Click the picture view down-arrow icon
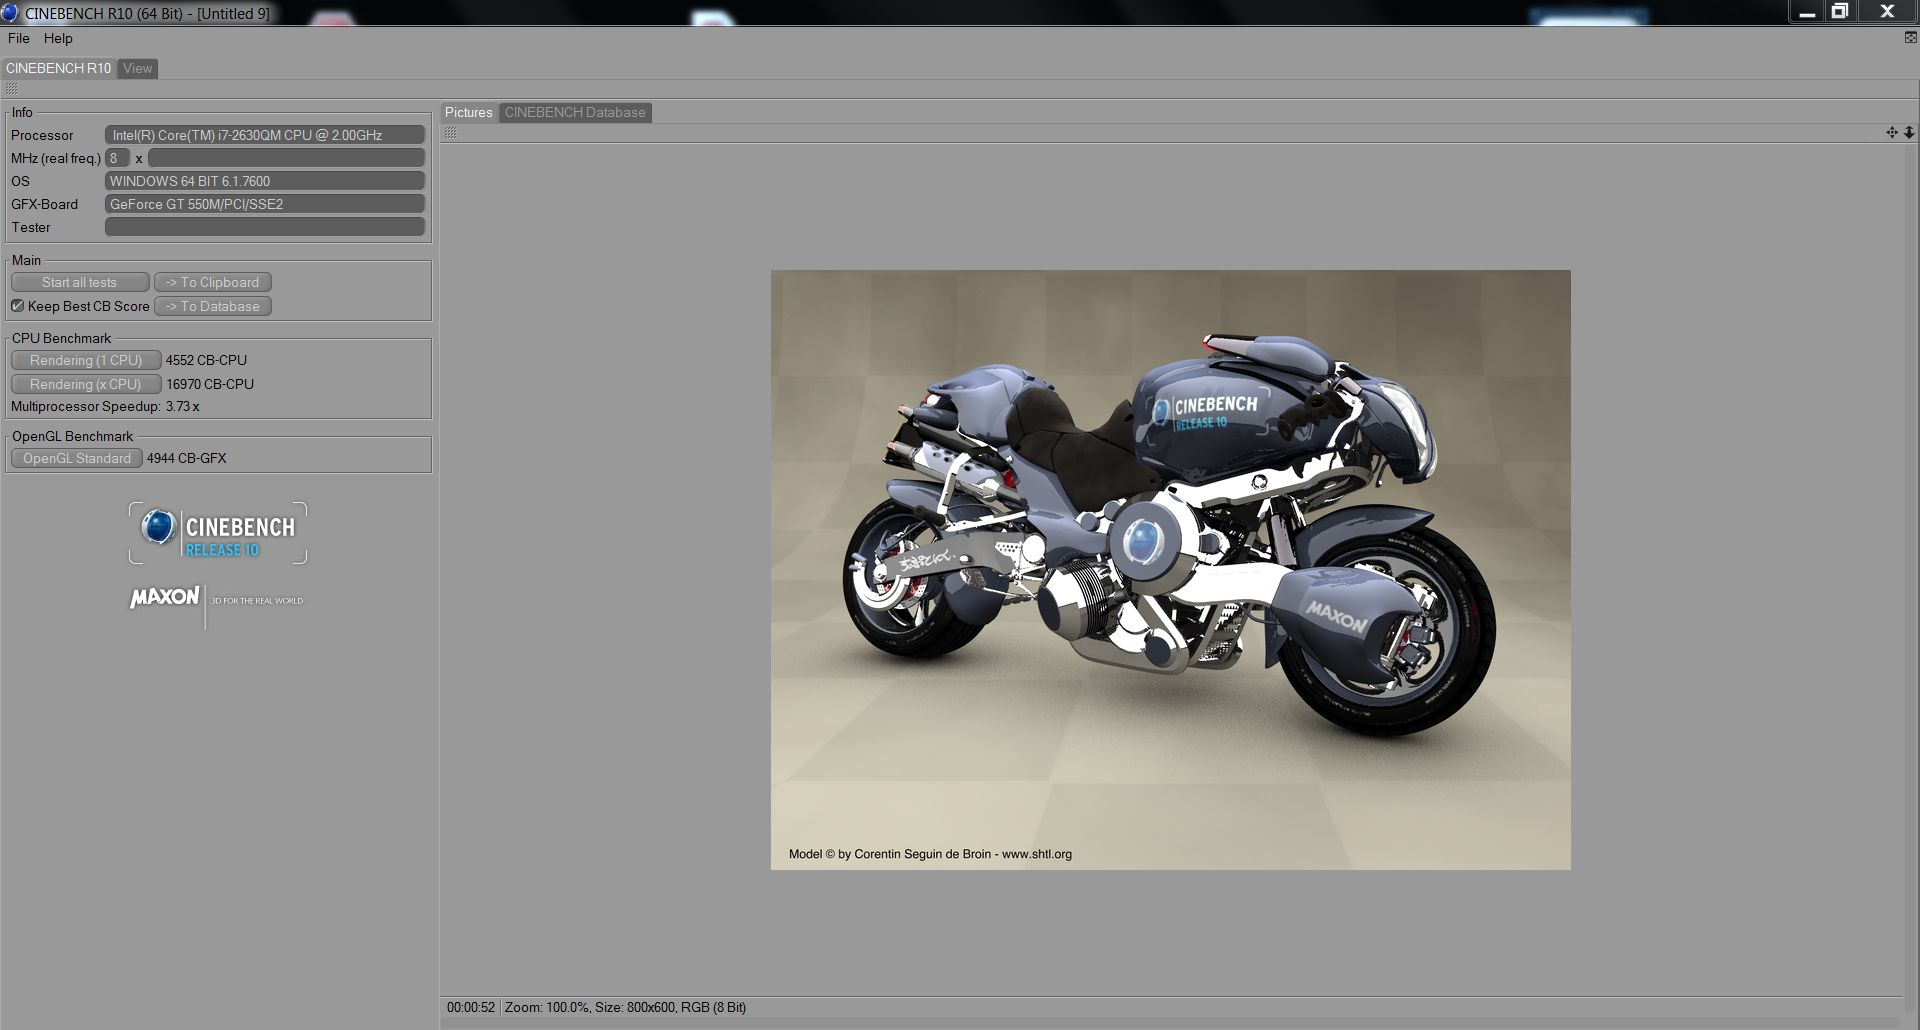 (x=1909, y=132)
